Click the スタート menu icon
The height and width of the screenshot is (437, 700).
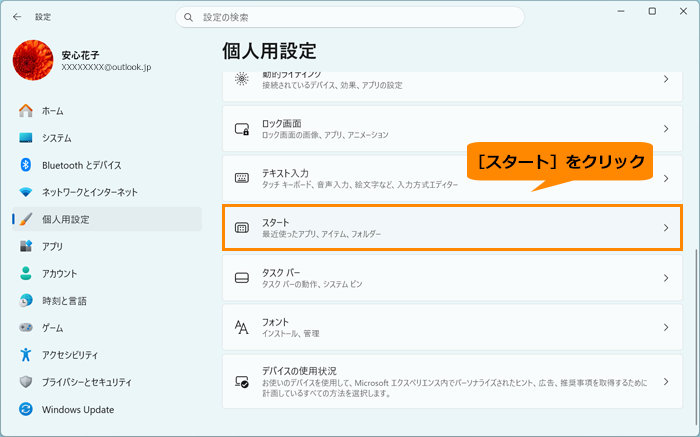point(242,228)
